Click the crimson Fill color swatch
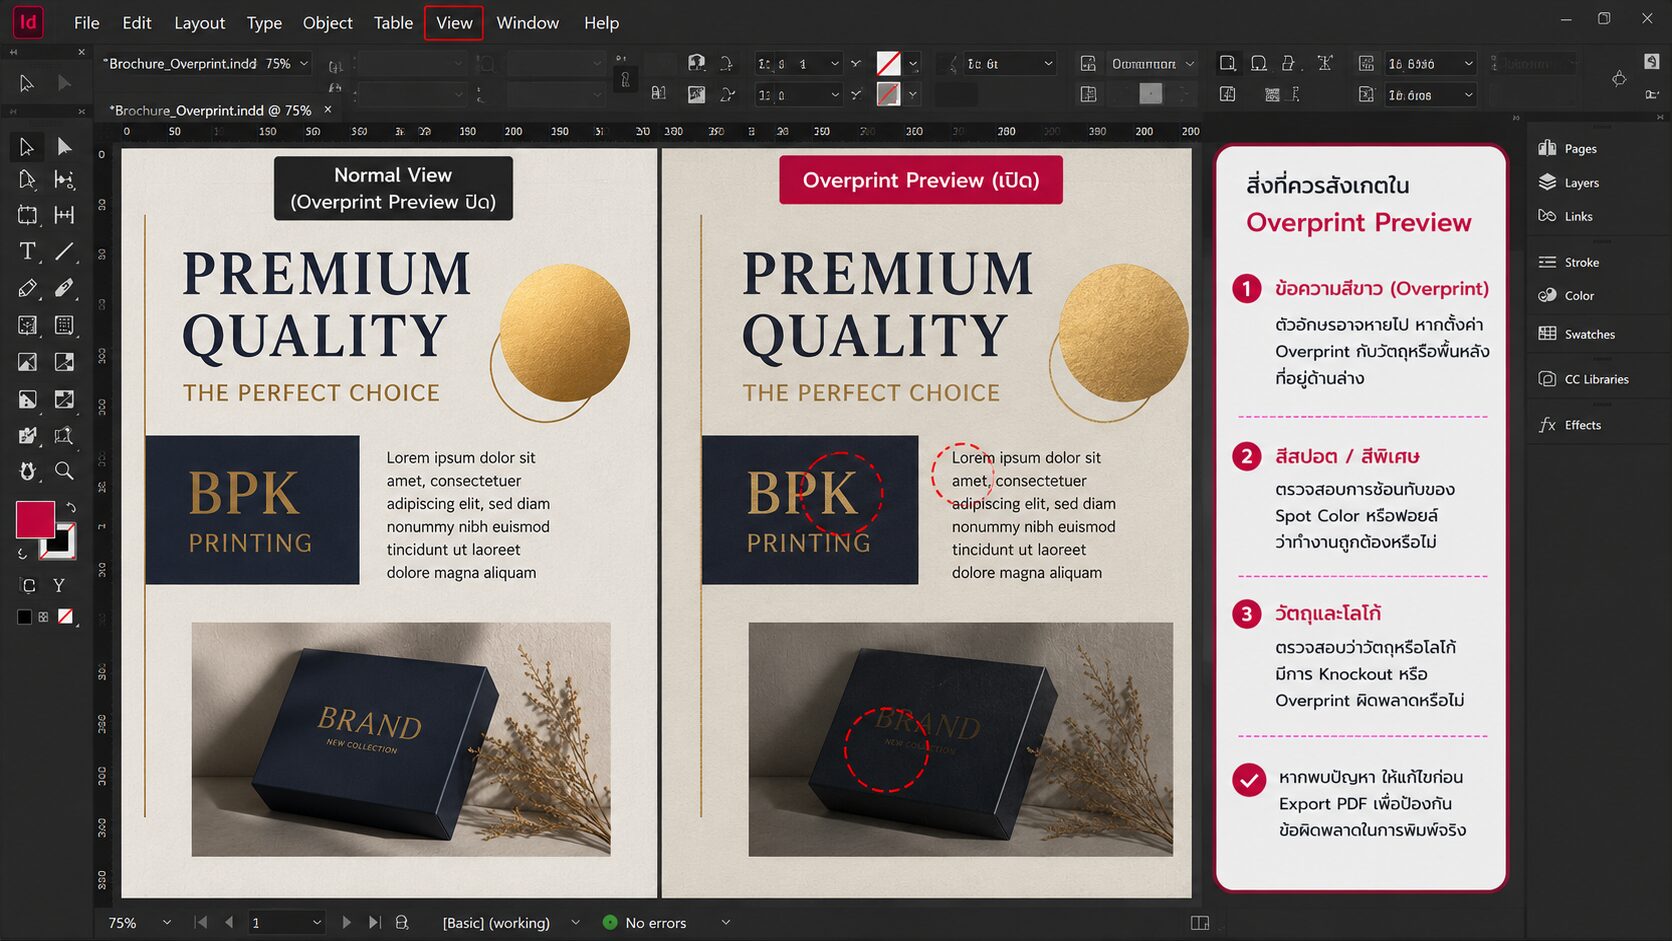 tap(35, 520)
